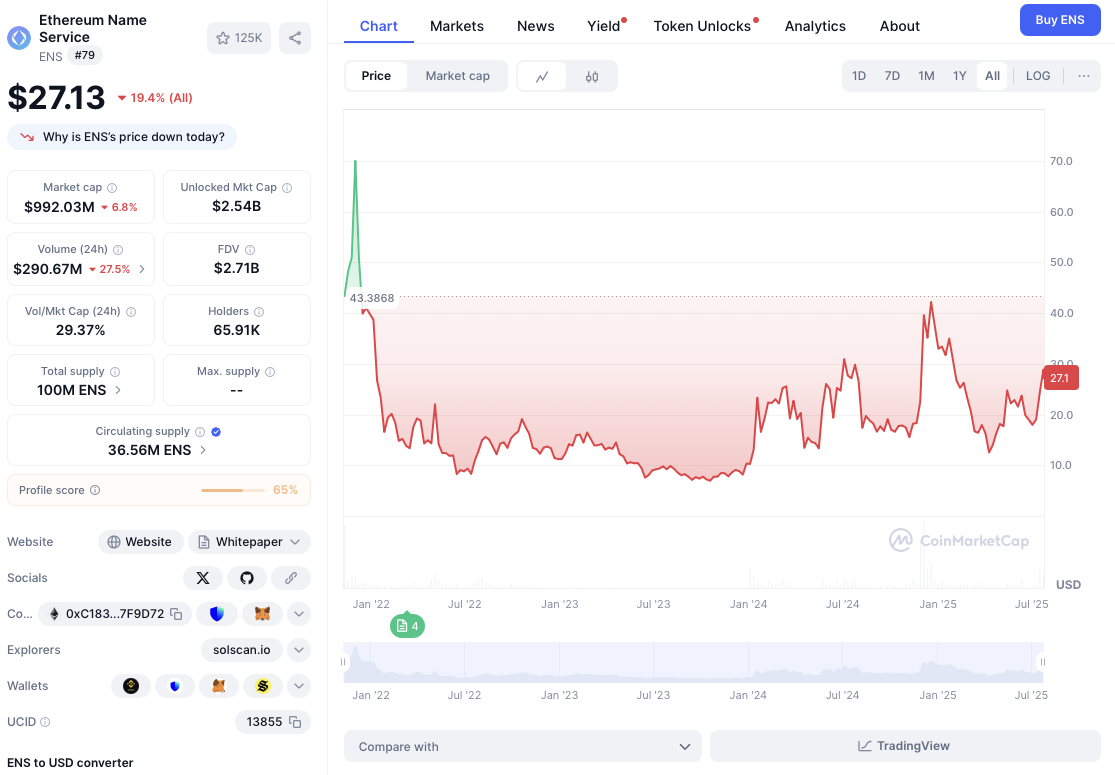Open Circulating supply info icon
1115x775 pixels.
200,432
